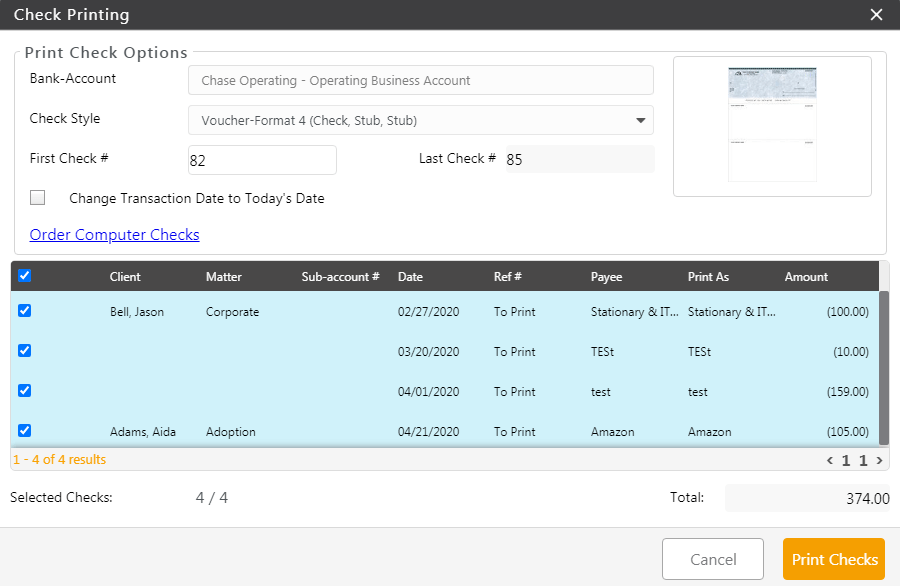
Task: Sort the table by Client column
Action: (x=125, y=277)
